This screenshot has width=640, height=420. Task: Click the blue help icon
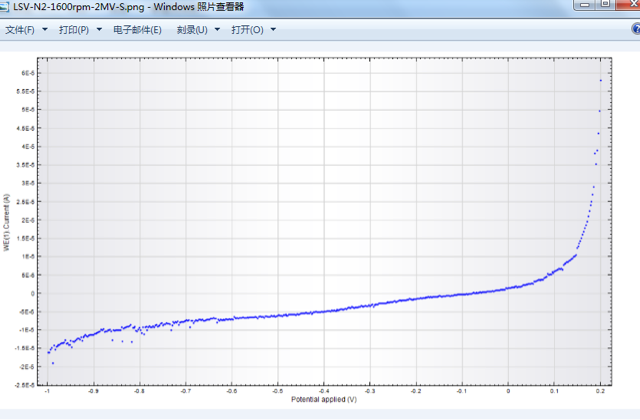pos(636,29)
